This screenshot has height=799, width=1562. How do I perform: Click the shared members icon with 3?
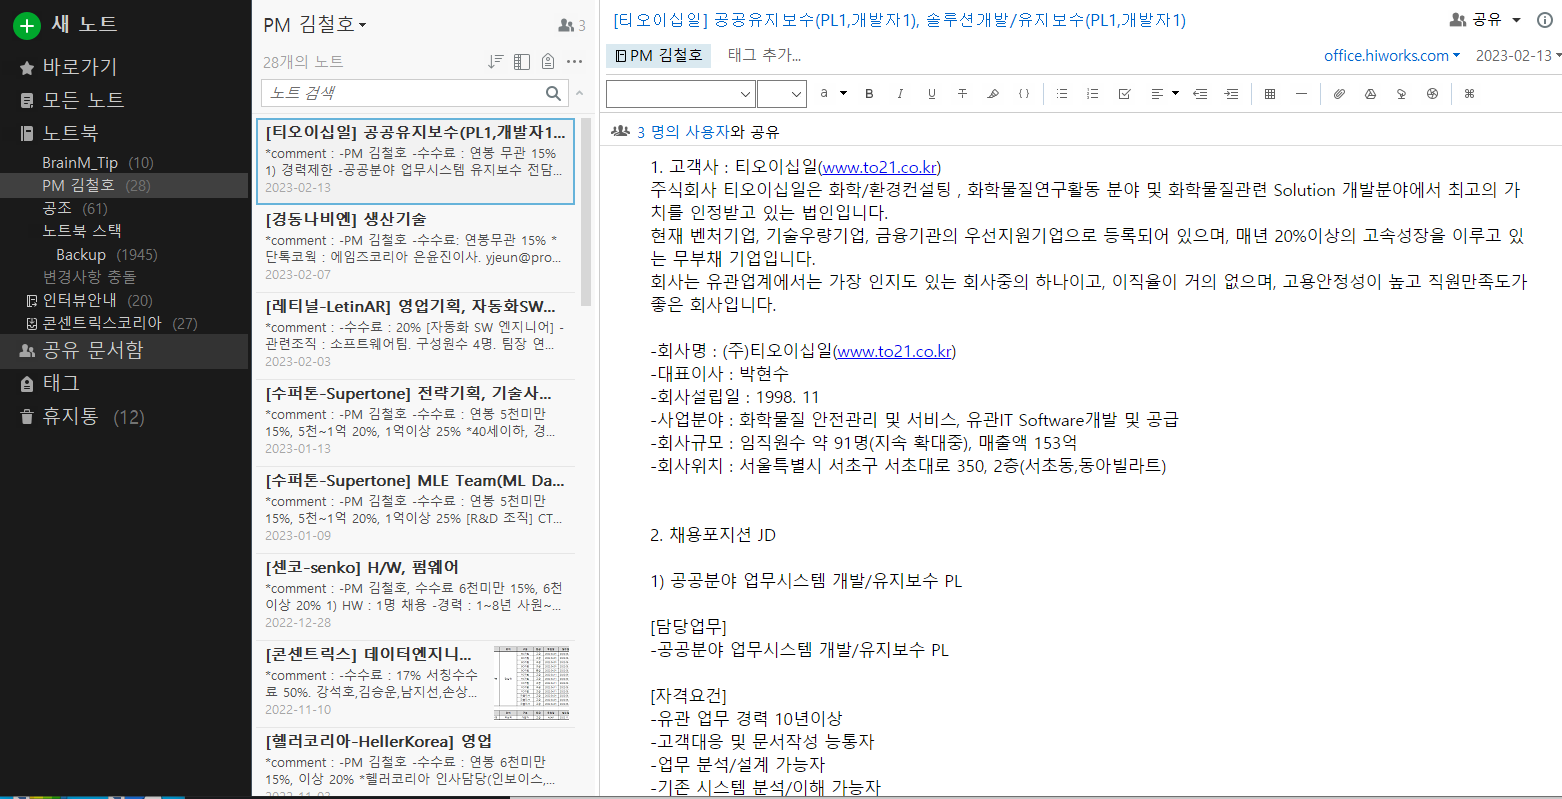click(x=571, y=25)
